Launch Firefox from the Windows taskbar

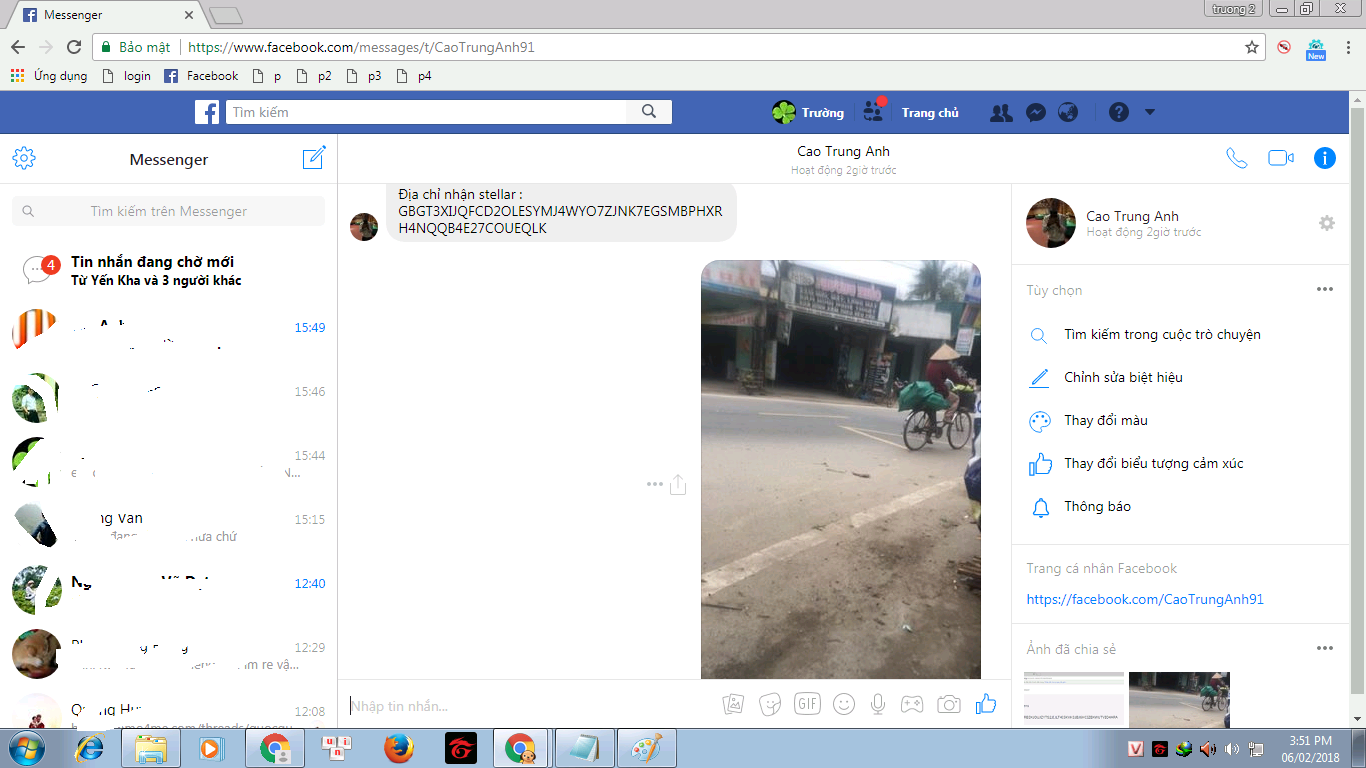tap(399, 748)
